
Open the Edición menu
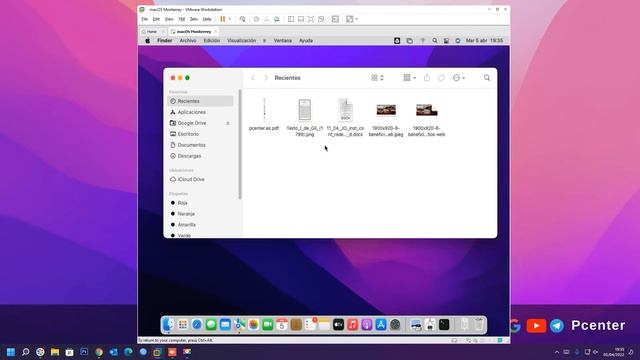(211, 40)
